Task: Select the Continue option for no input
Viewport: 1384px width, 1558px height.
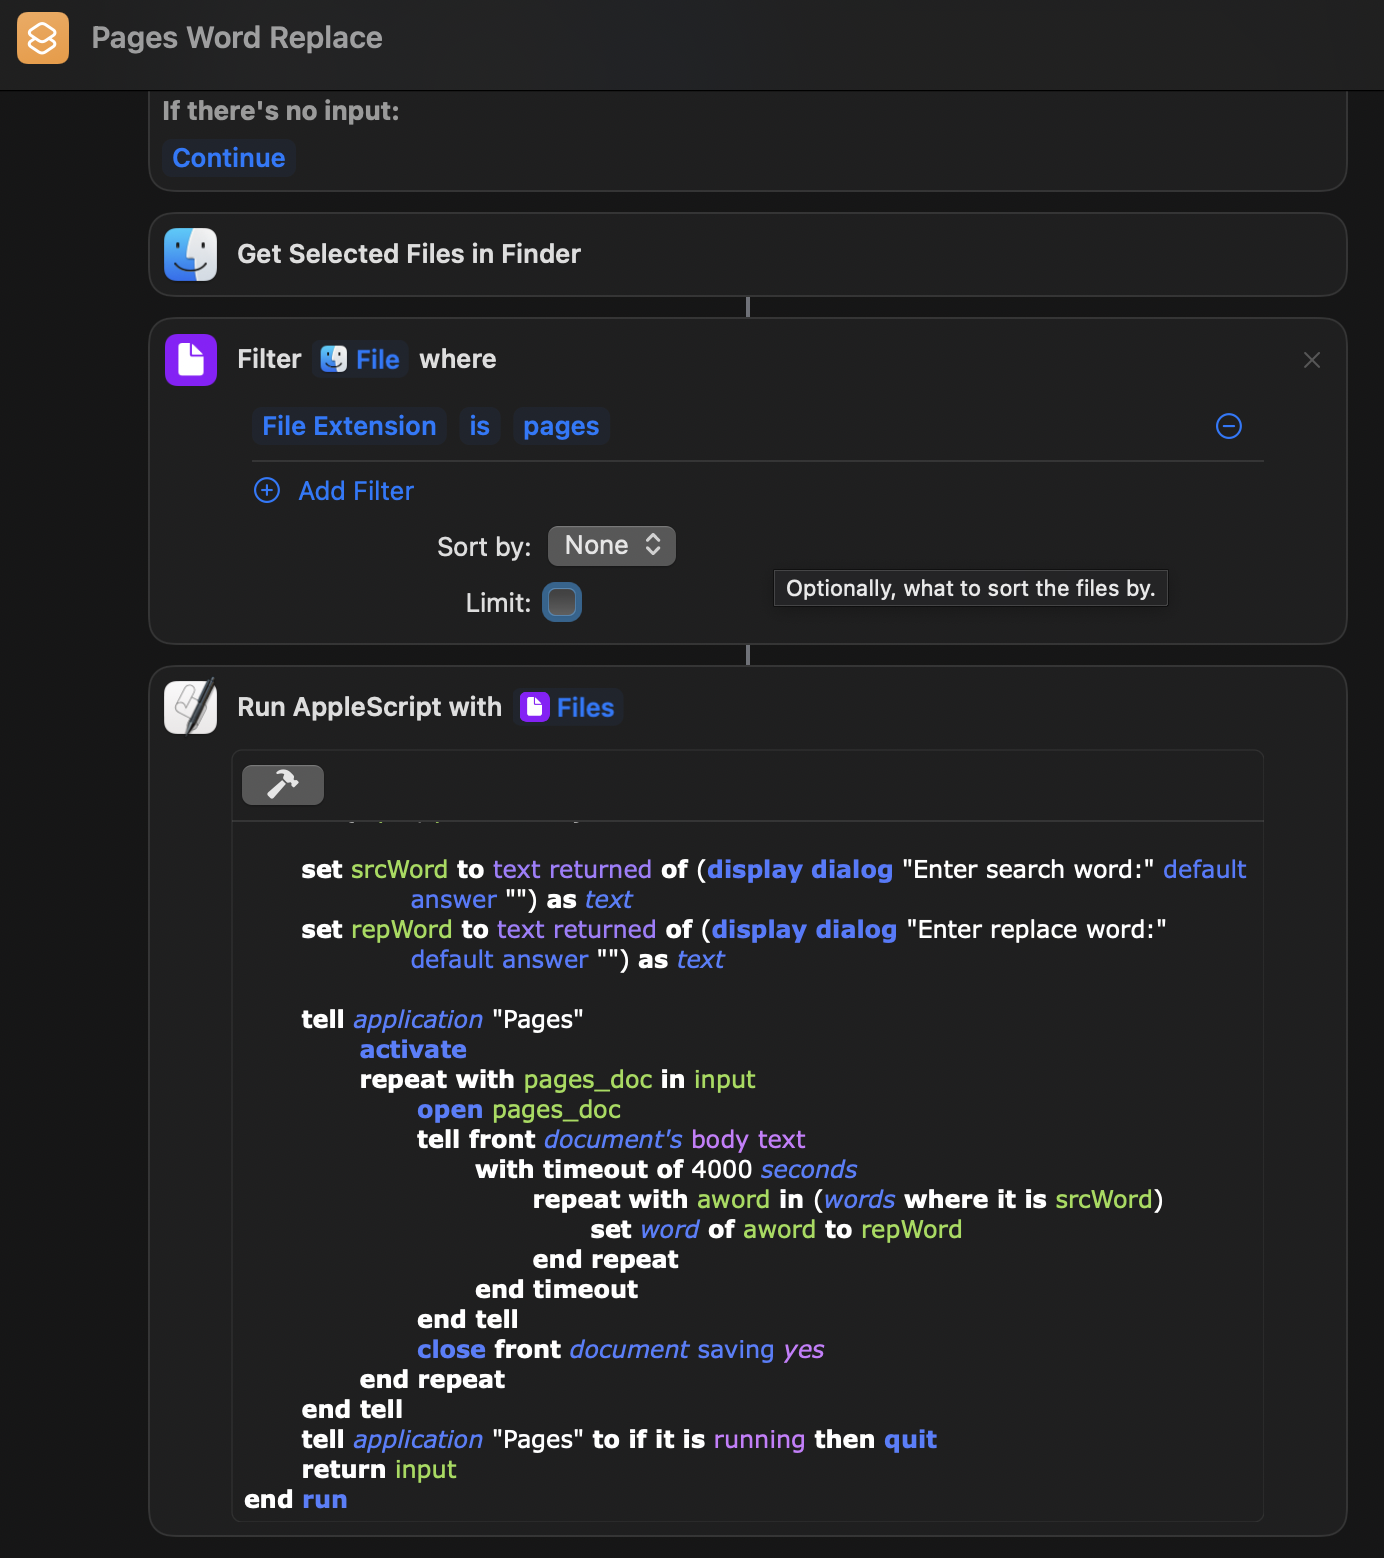Action: 229,158
